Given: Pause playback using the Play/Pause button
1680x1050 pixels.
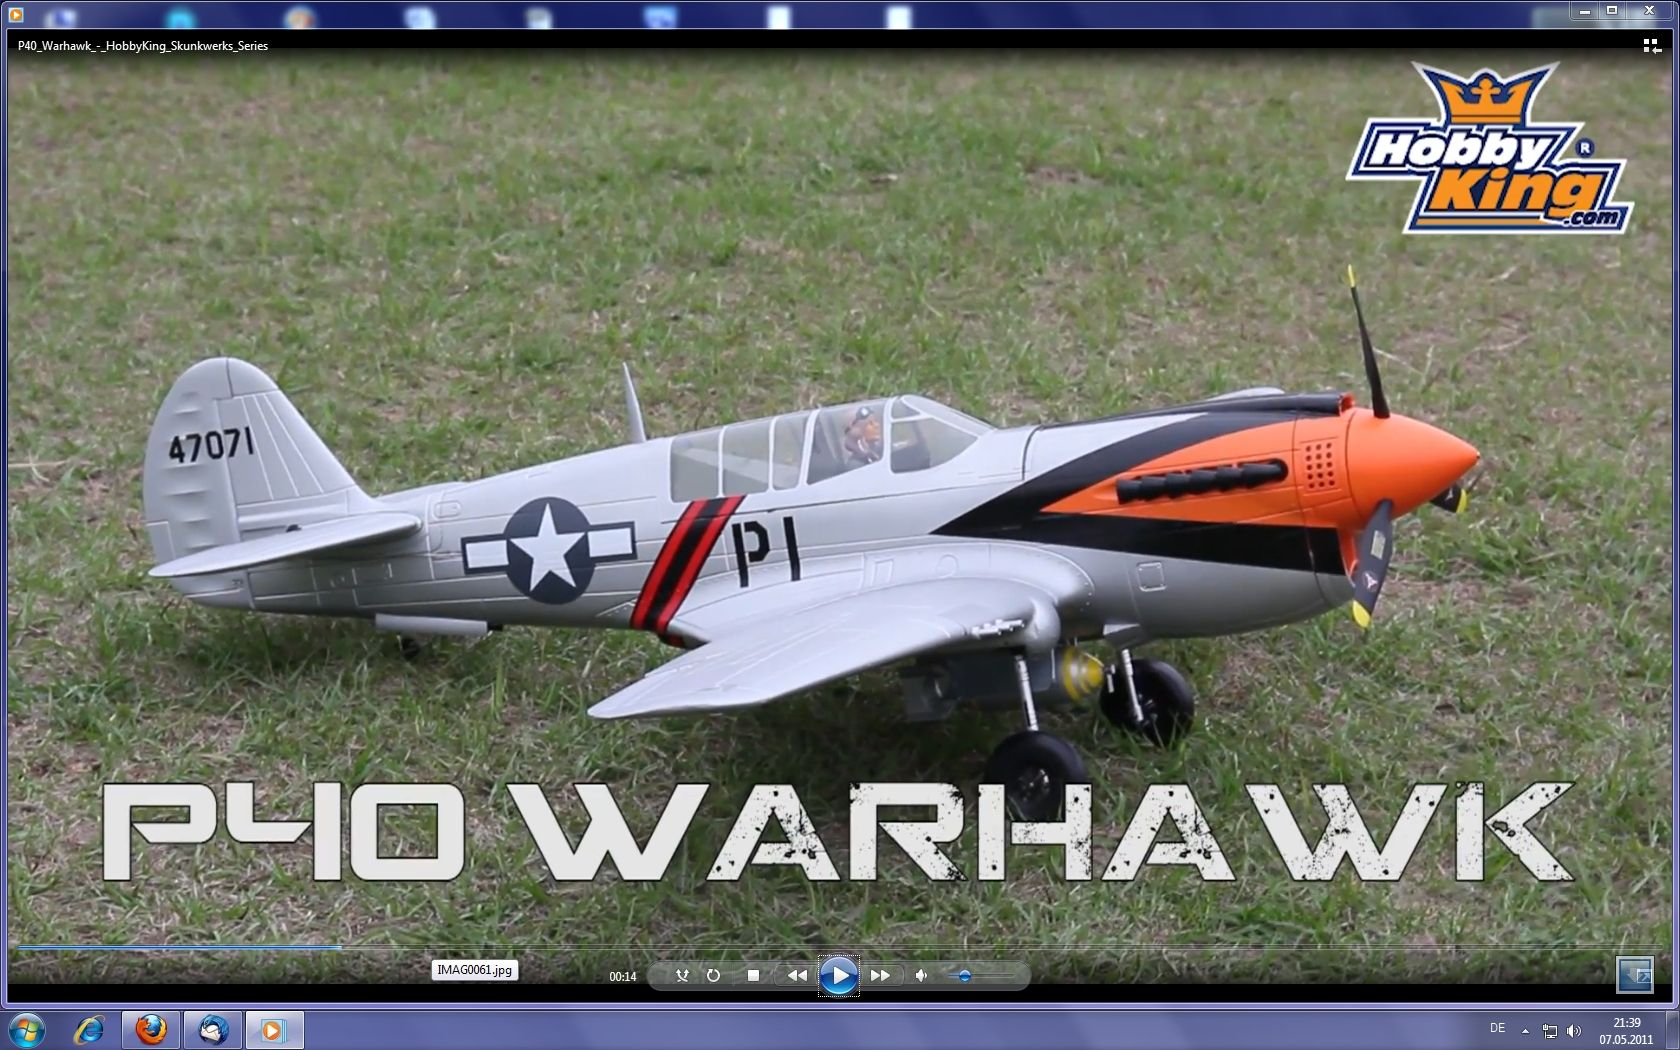Looking at the screenshot, I should (x=839, y=975).
